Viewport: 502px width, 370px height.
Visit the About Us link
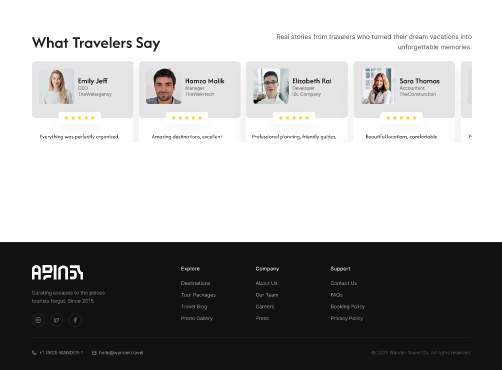point(266,283)
